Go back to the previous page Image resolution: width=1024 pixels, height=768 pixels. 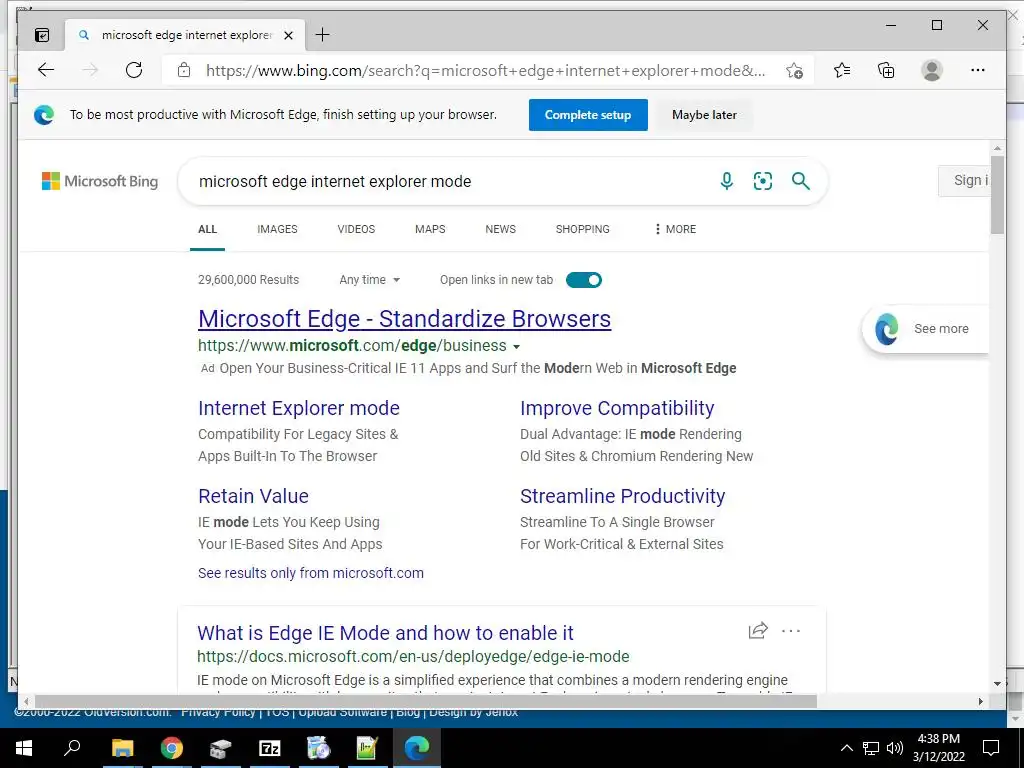click(x=46, y=70)
